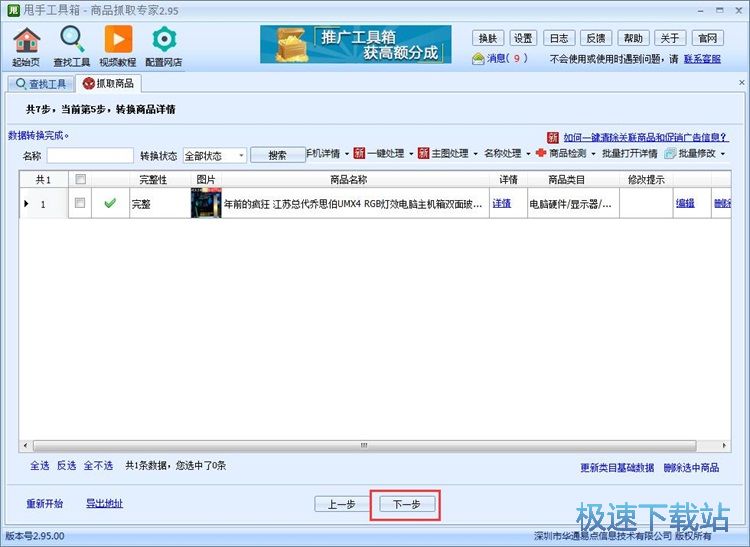This screenshot has height=547, width=750.
Task: Click the scrollbar right arrow
Action: click(x=724, y=446)
